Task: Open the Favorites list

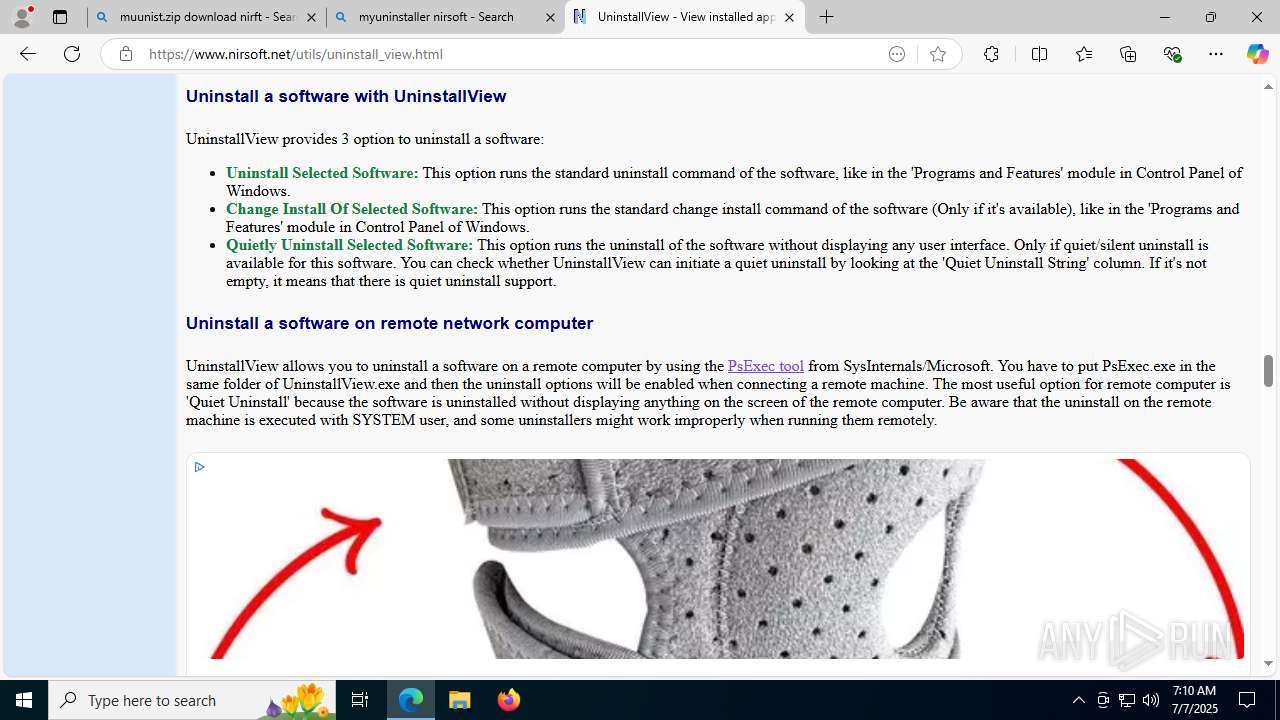Action: pyautogui.click(x=1084, y=54)
